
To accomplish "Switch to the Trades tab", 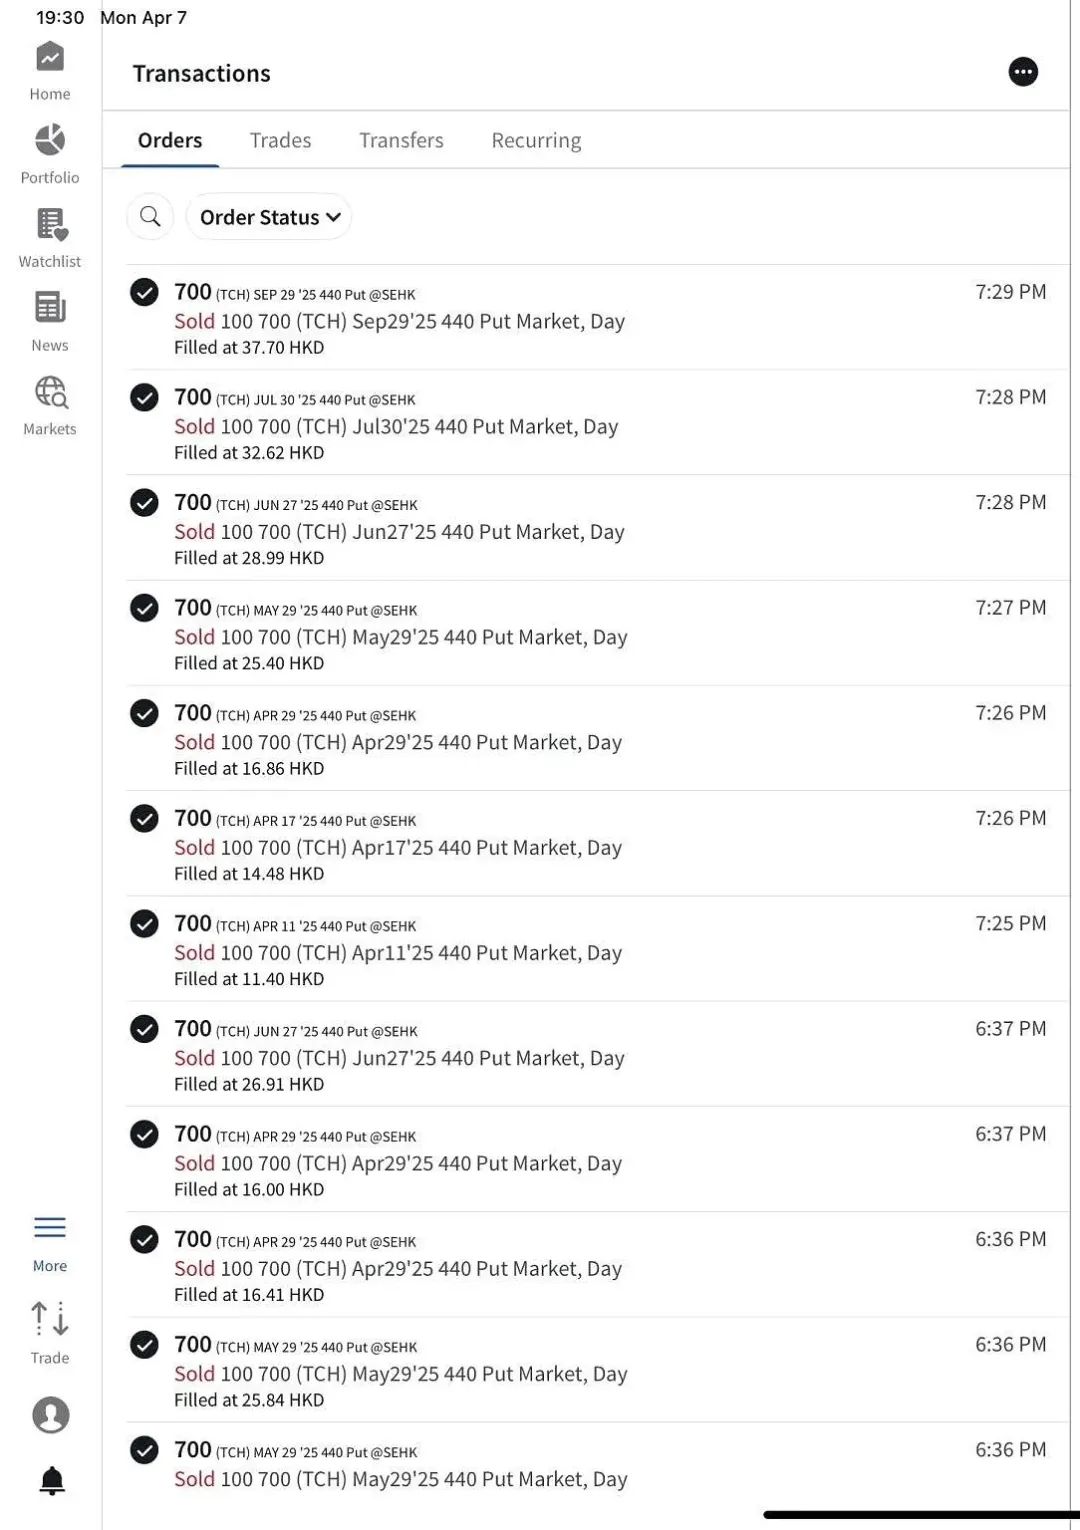I will point(280,140).
